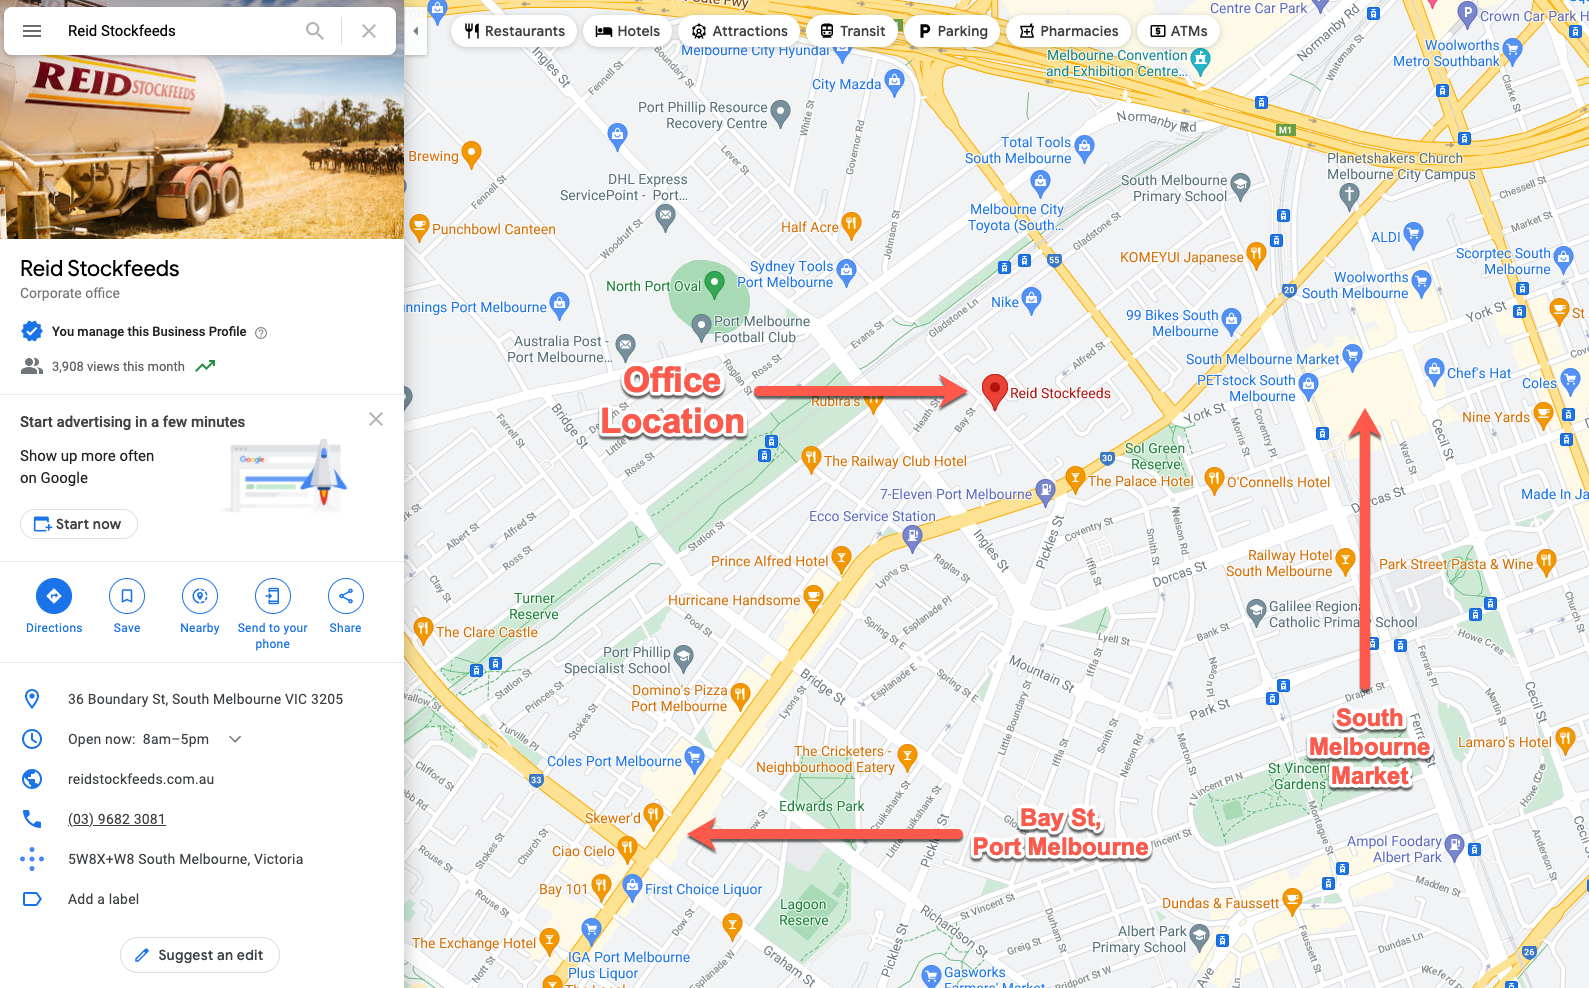
Task: Collapse the side panel arrow
Action: 416,31
